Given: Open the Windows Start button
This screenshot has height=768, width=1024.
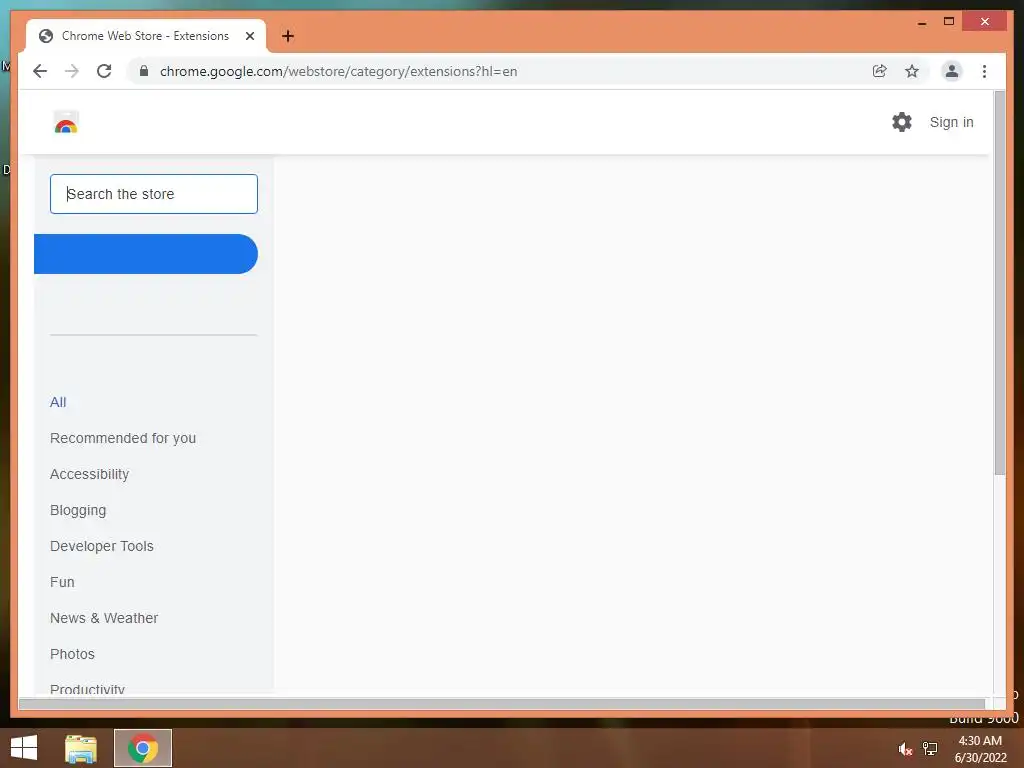Looking at the screenshot, I should click(24, 748).
